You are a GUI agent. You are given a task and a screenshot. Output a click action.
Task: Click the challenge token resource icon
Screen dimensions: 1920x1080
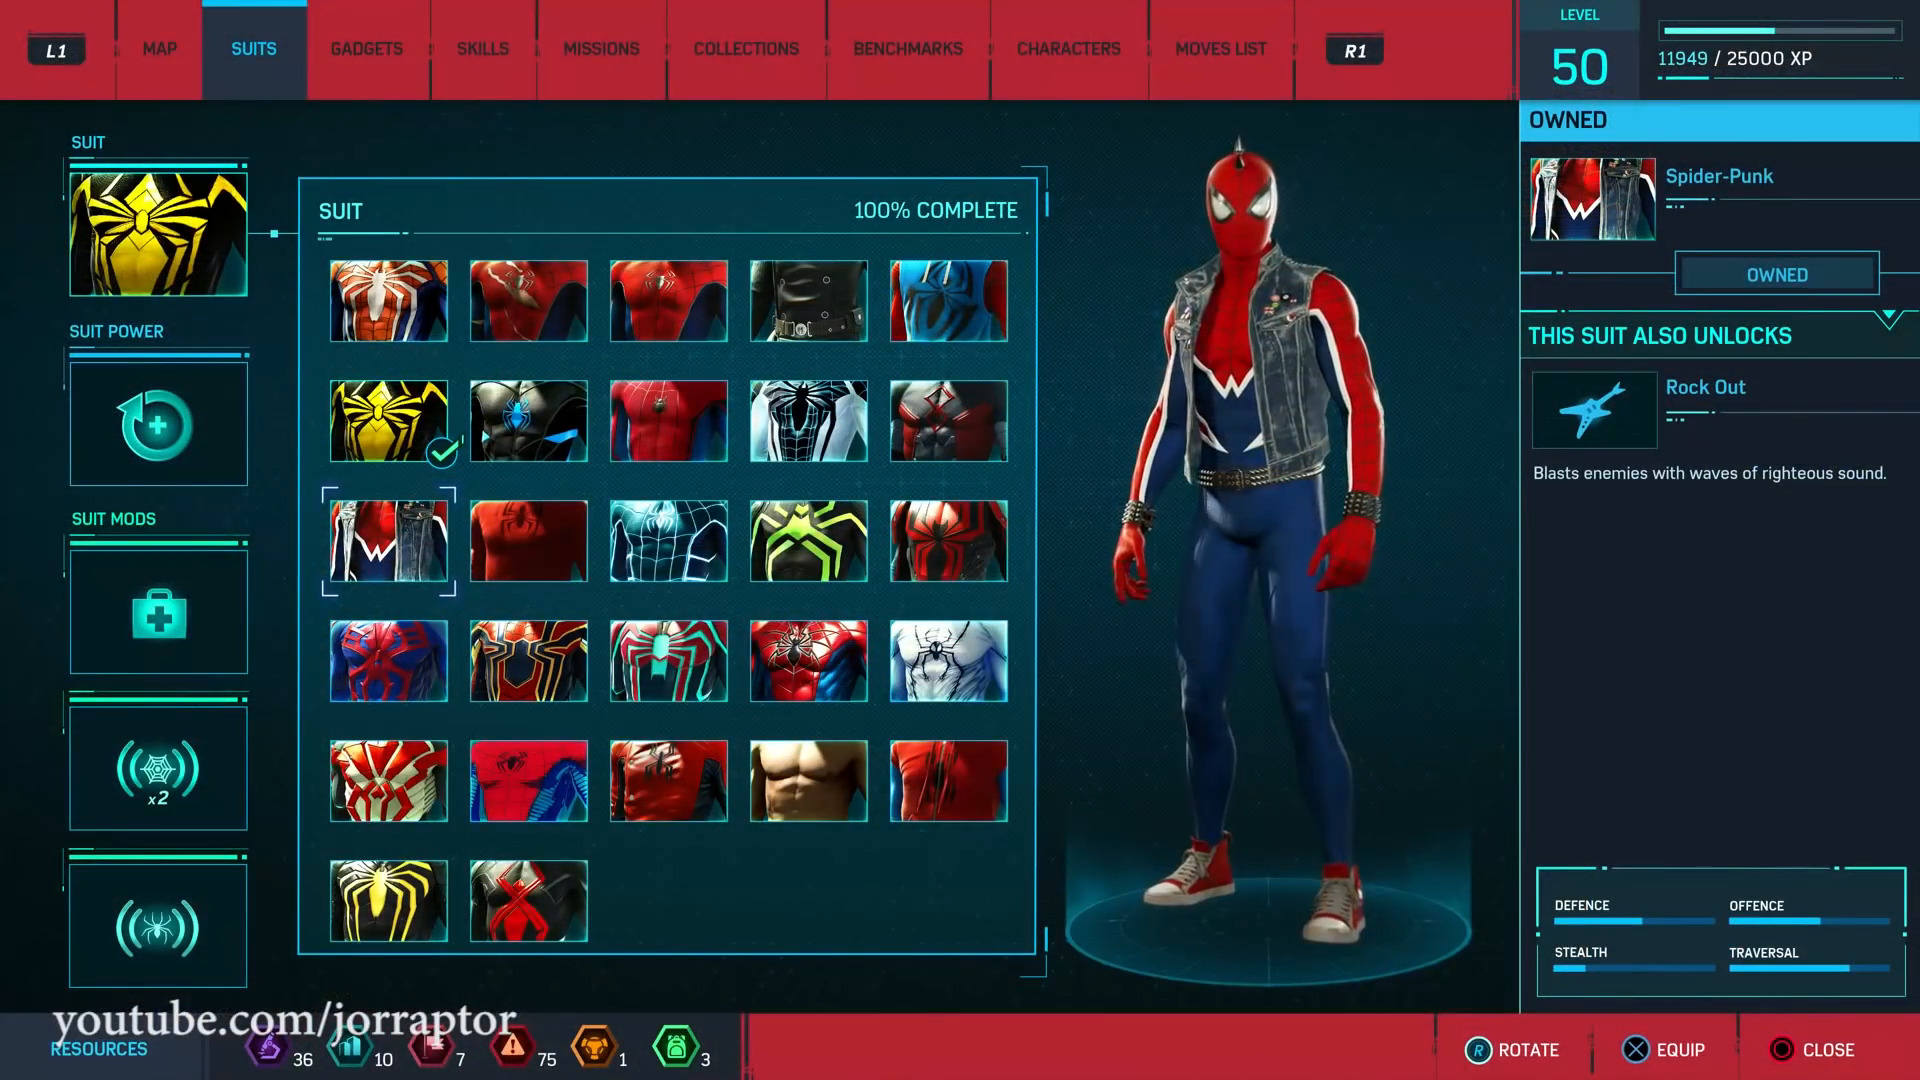click(x=594, y=1048)
